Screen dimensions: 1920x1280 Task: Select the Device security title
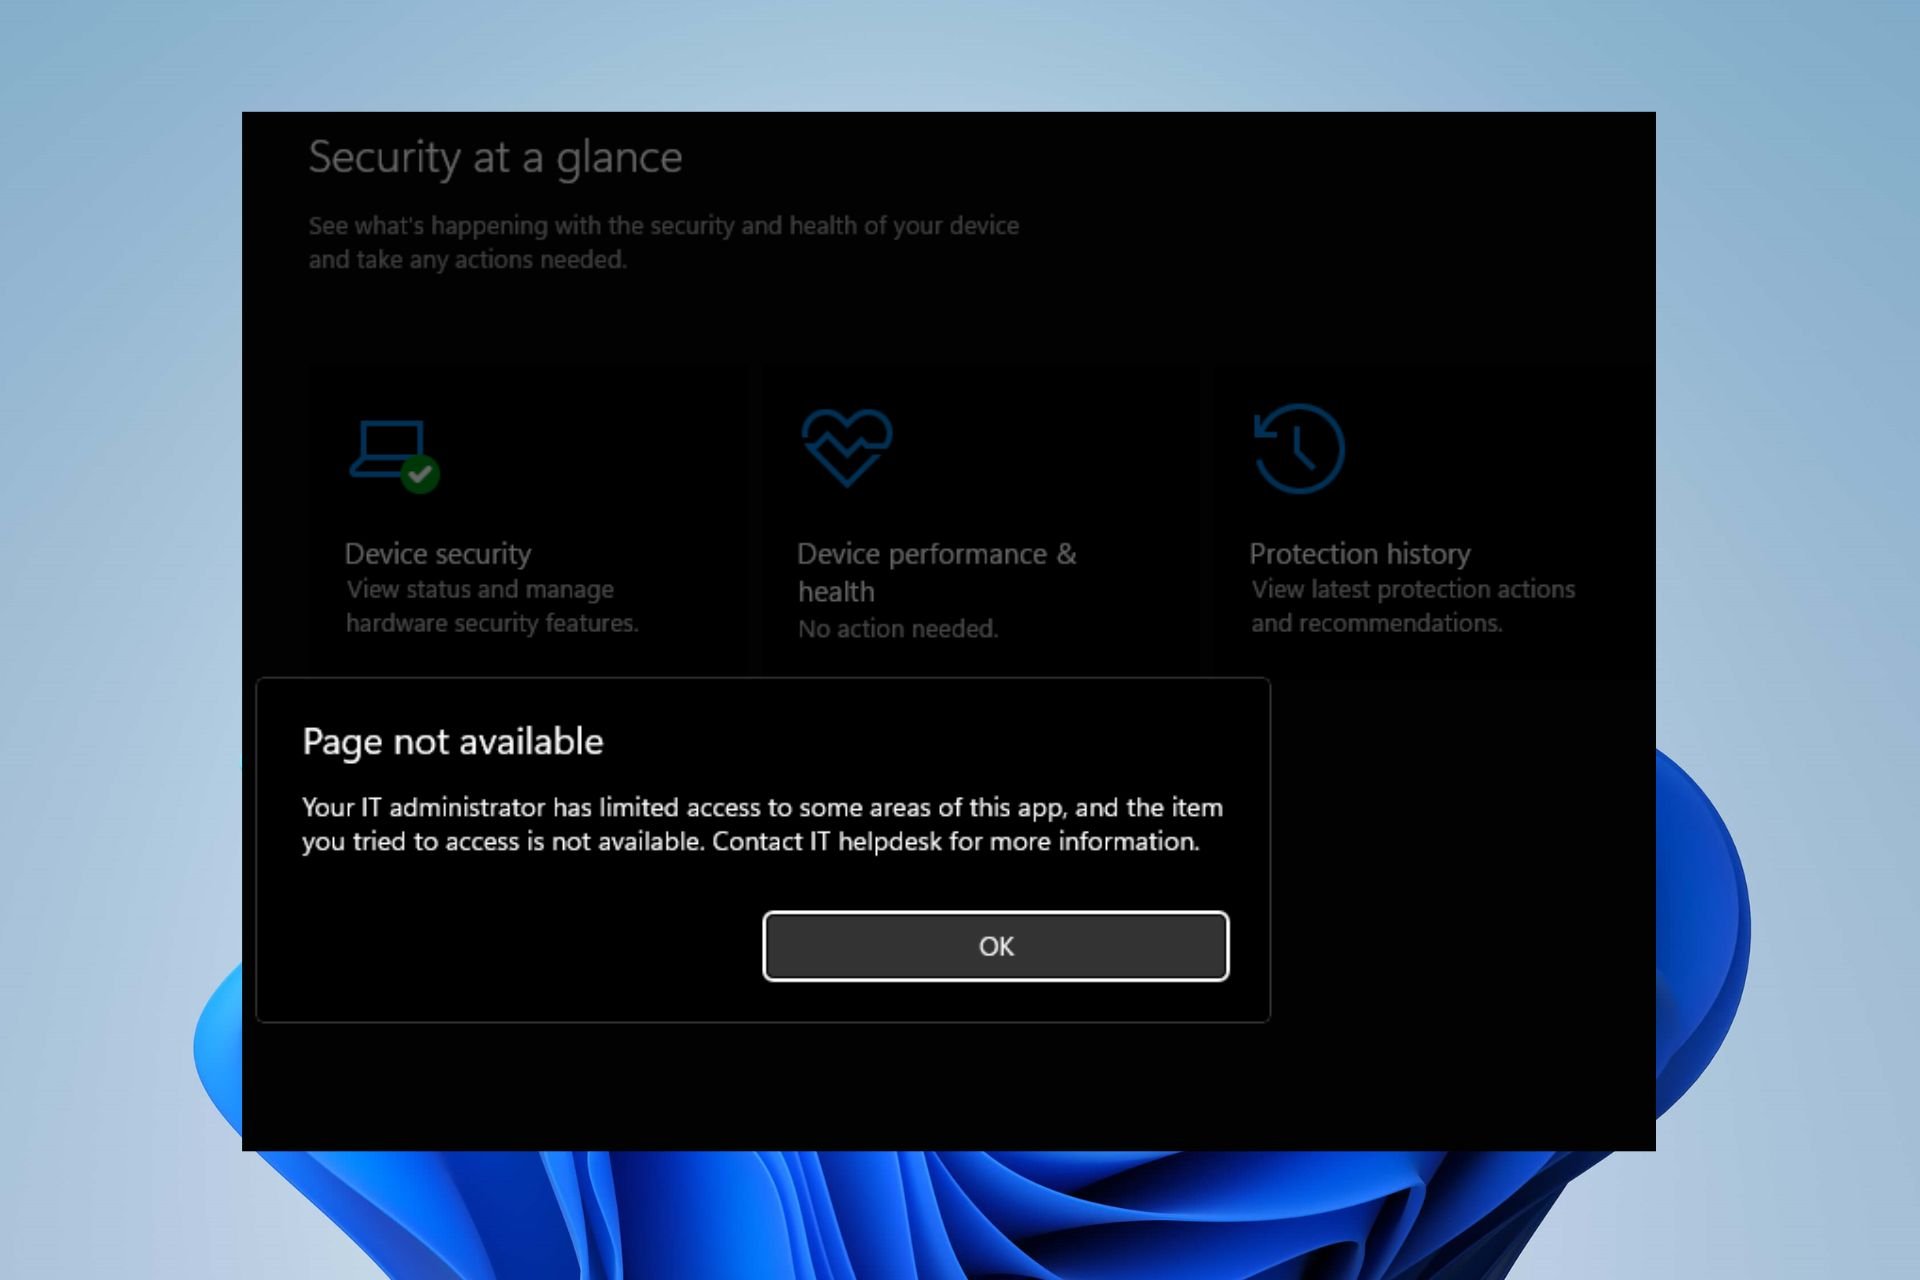[x=438, y=553]
